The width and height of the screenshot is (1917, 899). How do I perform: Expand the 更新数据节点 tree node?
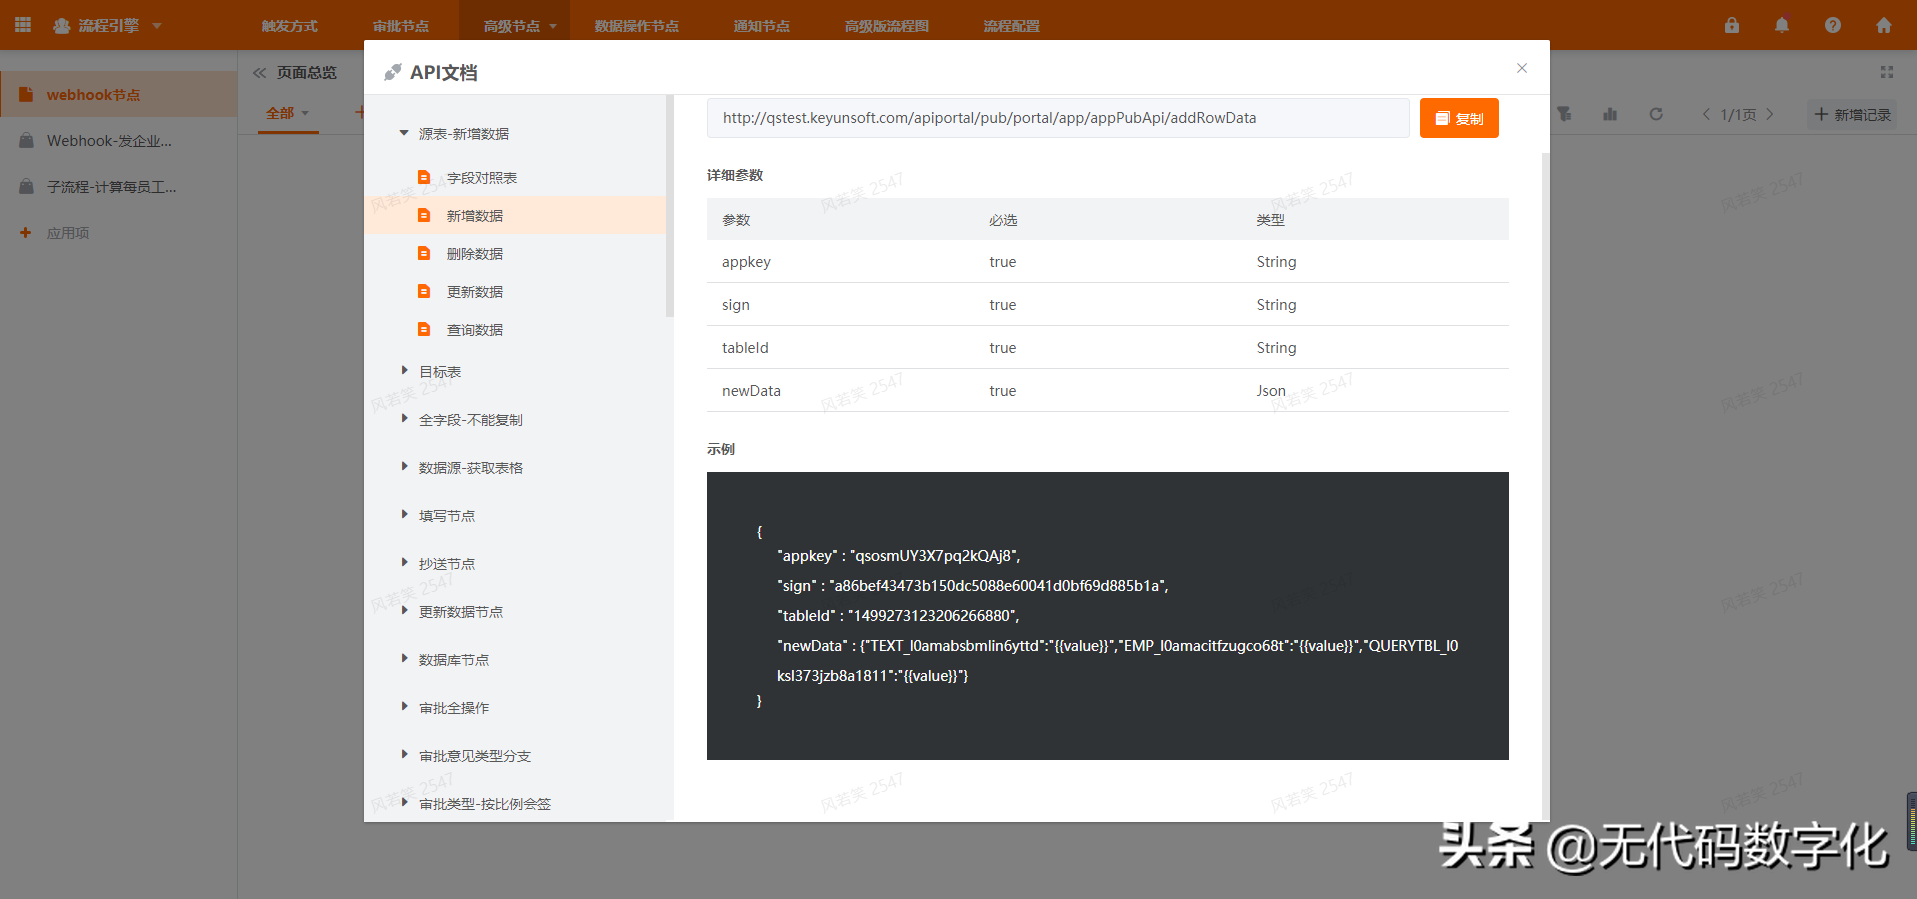tap(404, 610)
